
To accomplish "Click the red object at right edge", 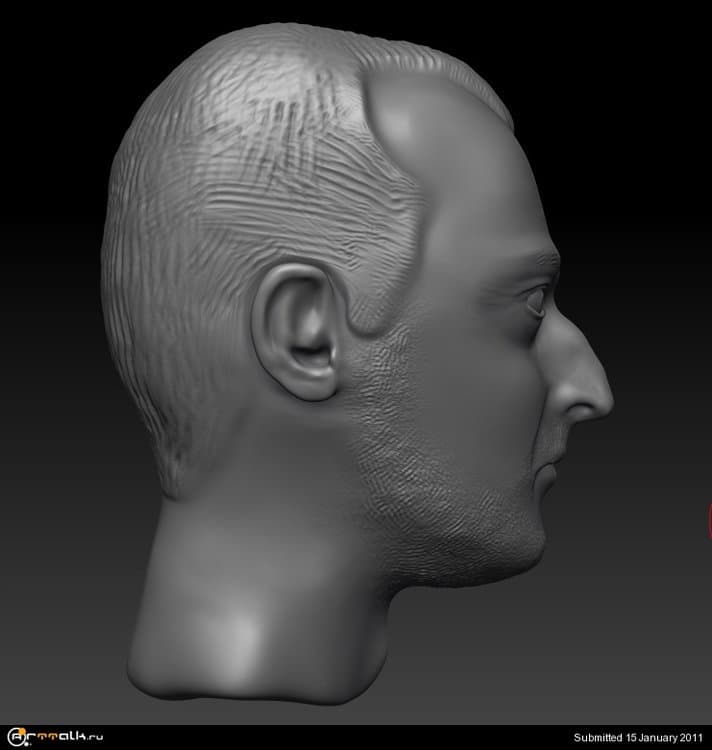I will tap(708, 518).
